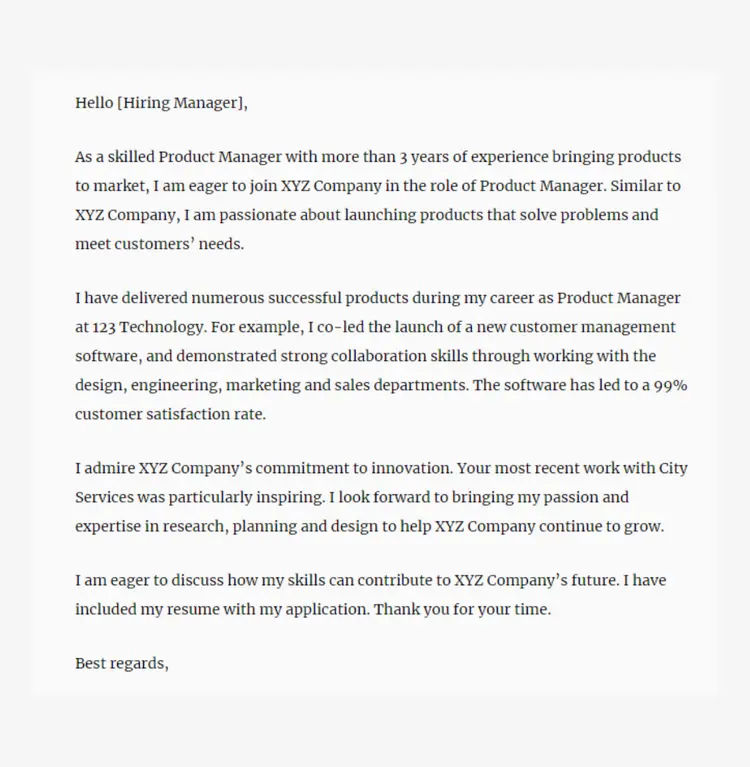The height and width of the screenshot is (767, 750).
Task: Click '123 Technology' in the second paragraph
Action: point(147,327)
